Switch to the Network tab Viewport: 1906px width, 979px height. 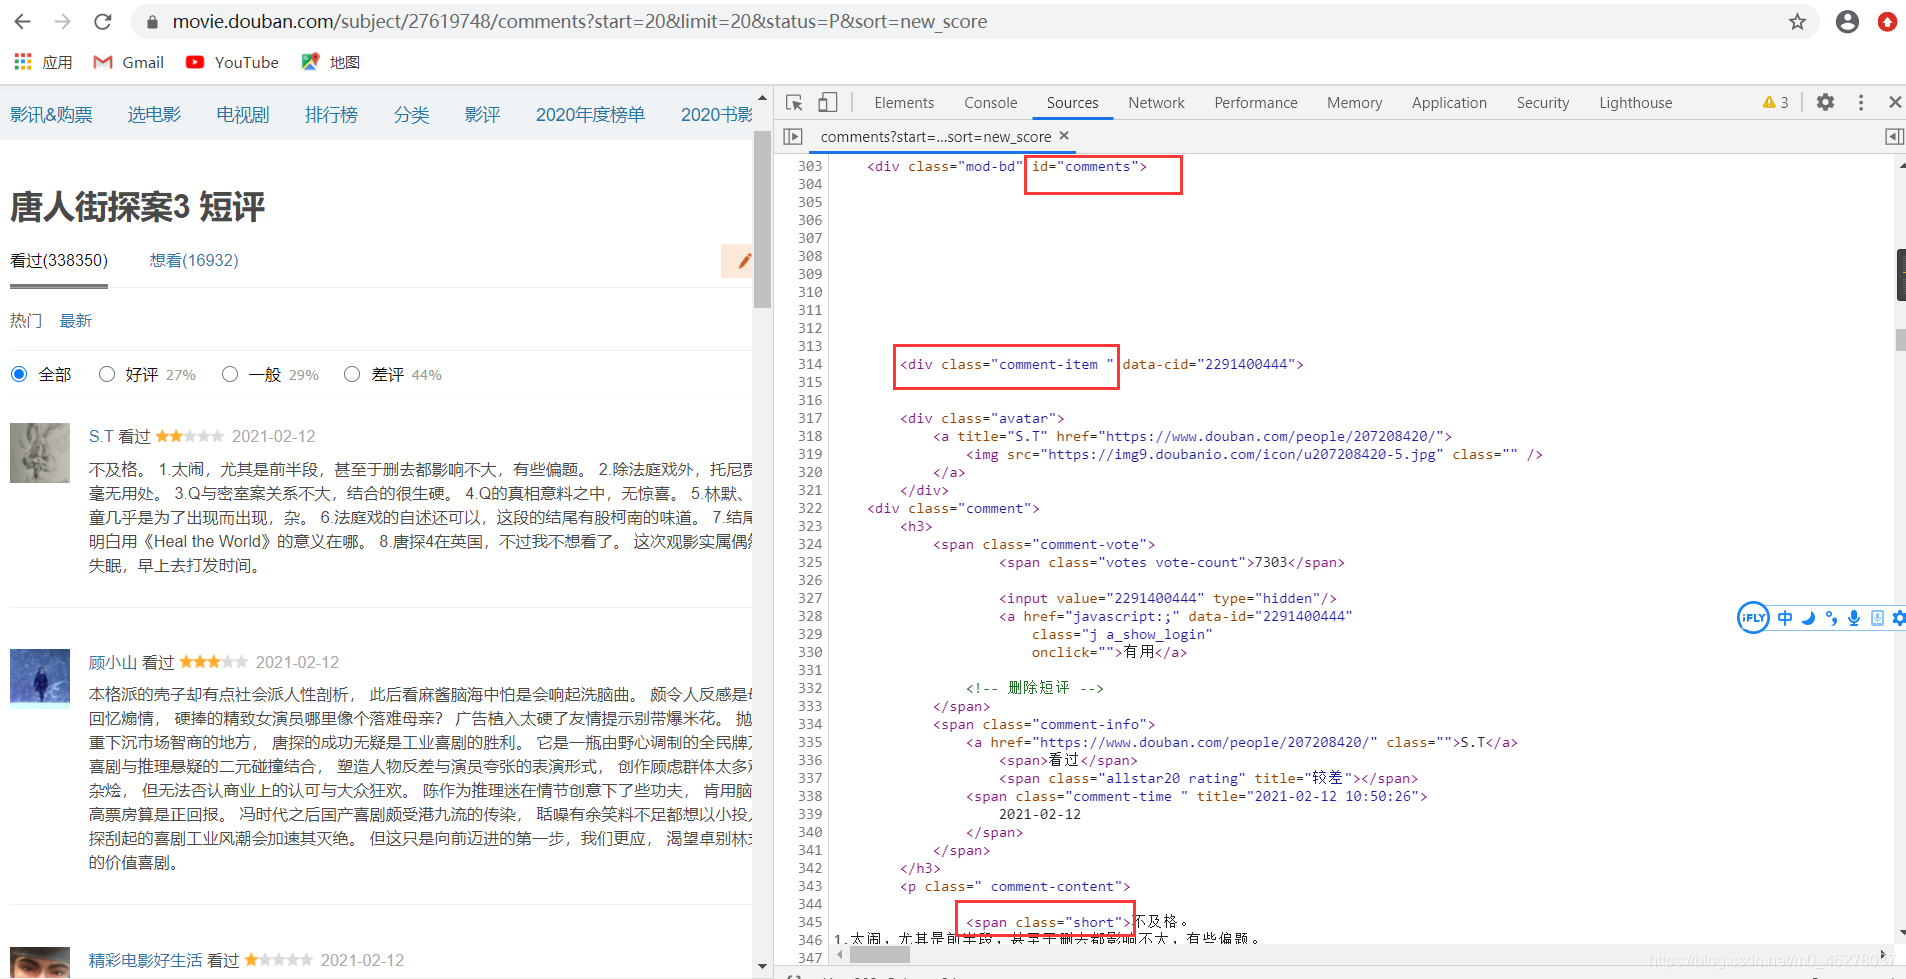pyautogui.click(x=1156, y=102)
